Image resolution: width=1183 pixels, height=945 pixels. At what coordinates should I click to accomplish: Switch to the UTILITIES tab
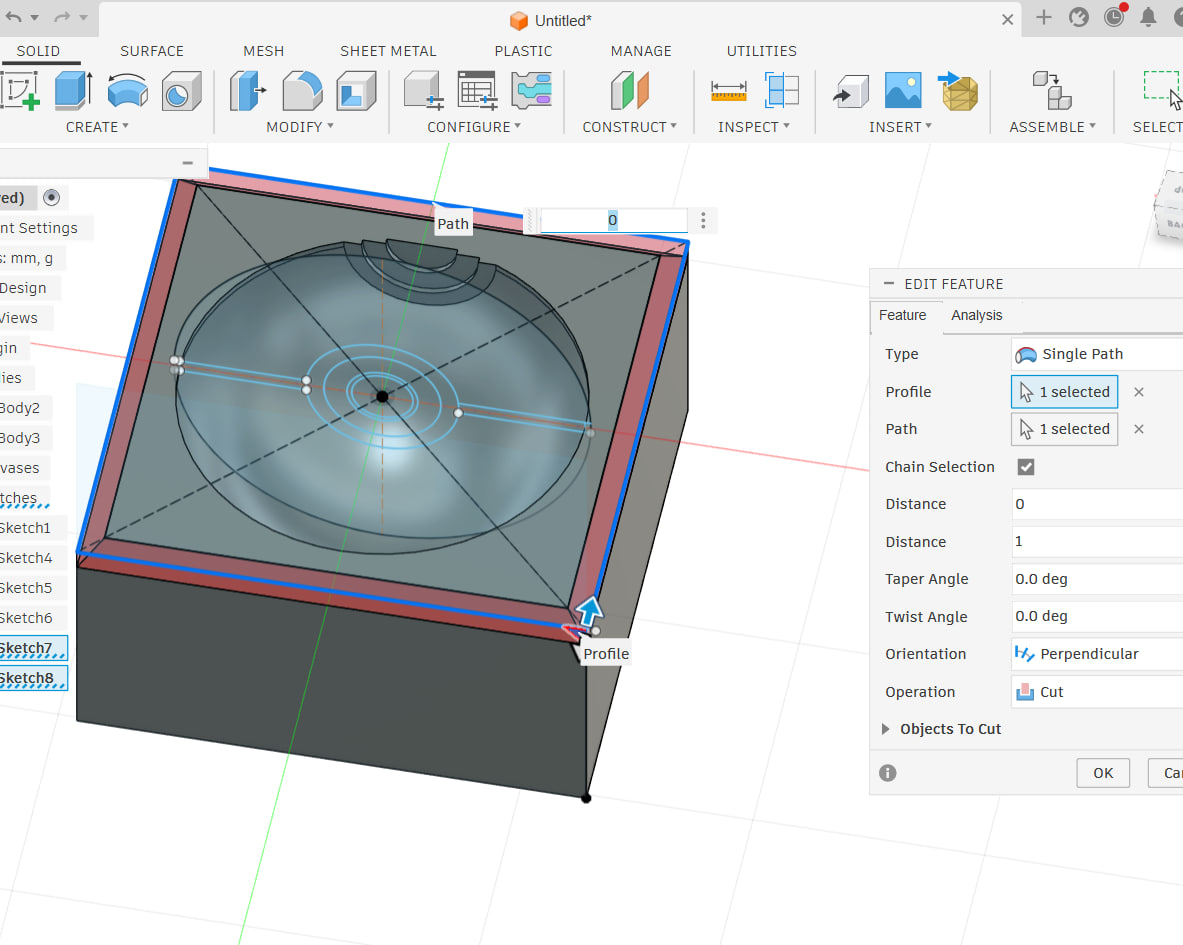point(761,51)
